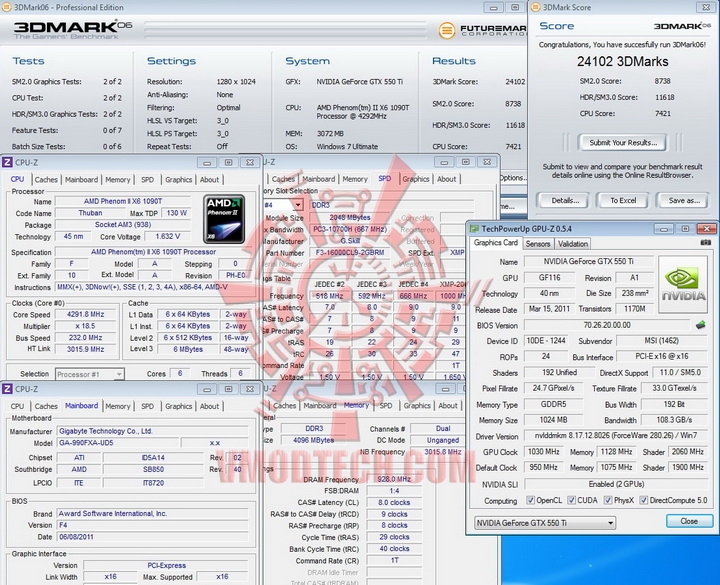Viewport: 720px width, 585px height.
Task: Click the Bus Speed value 232.0 MHz
Action: click(x=85, y=338)
